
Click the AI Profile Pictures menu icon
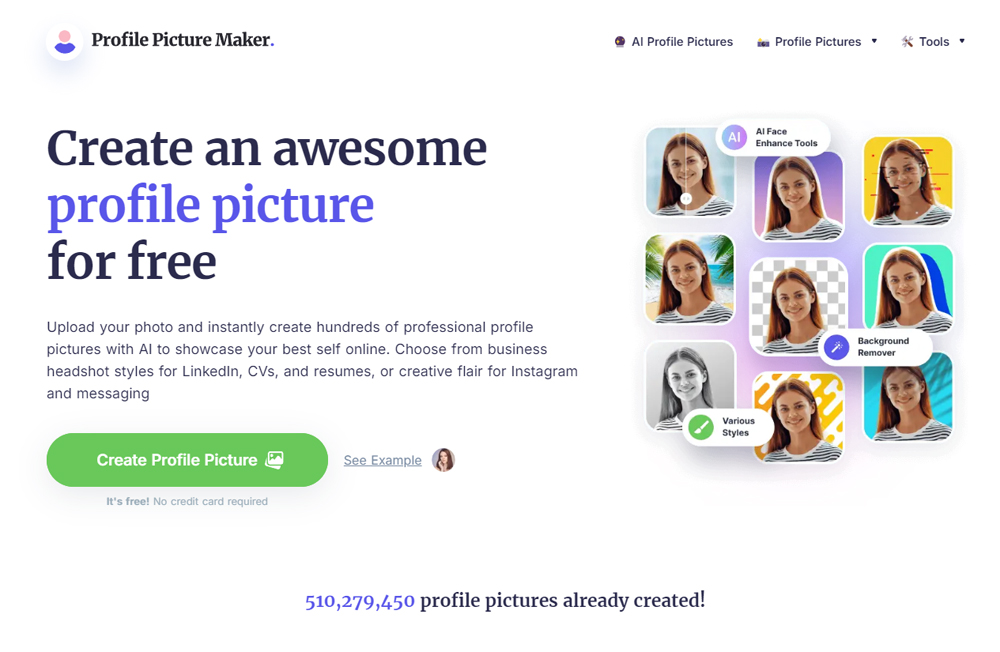(x=619, y=42)
